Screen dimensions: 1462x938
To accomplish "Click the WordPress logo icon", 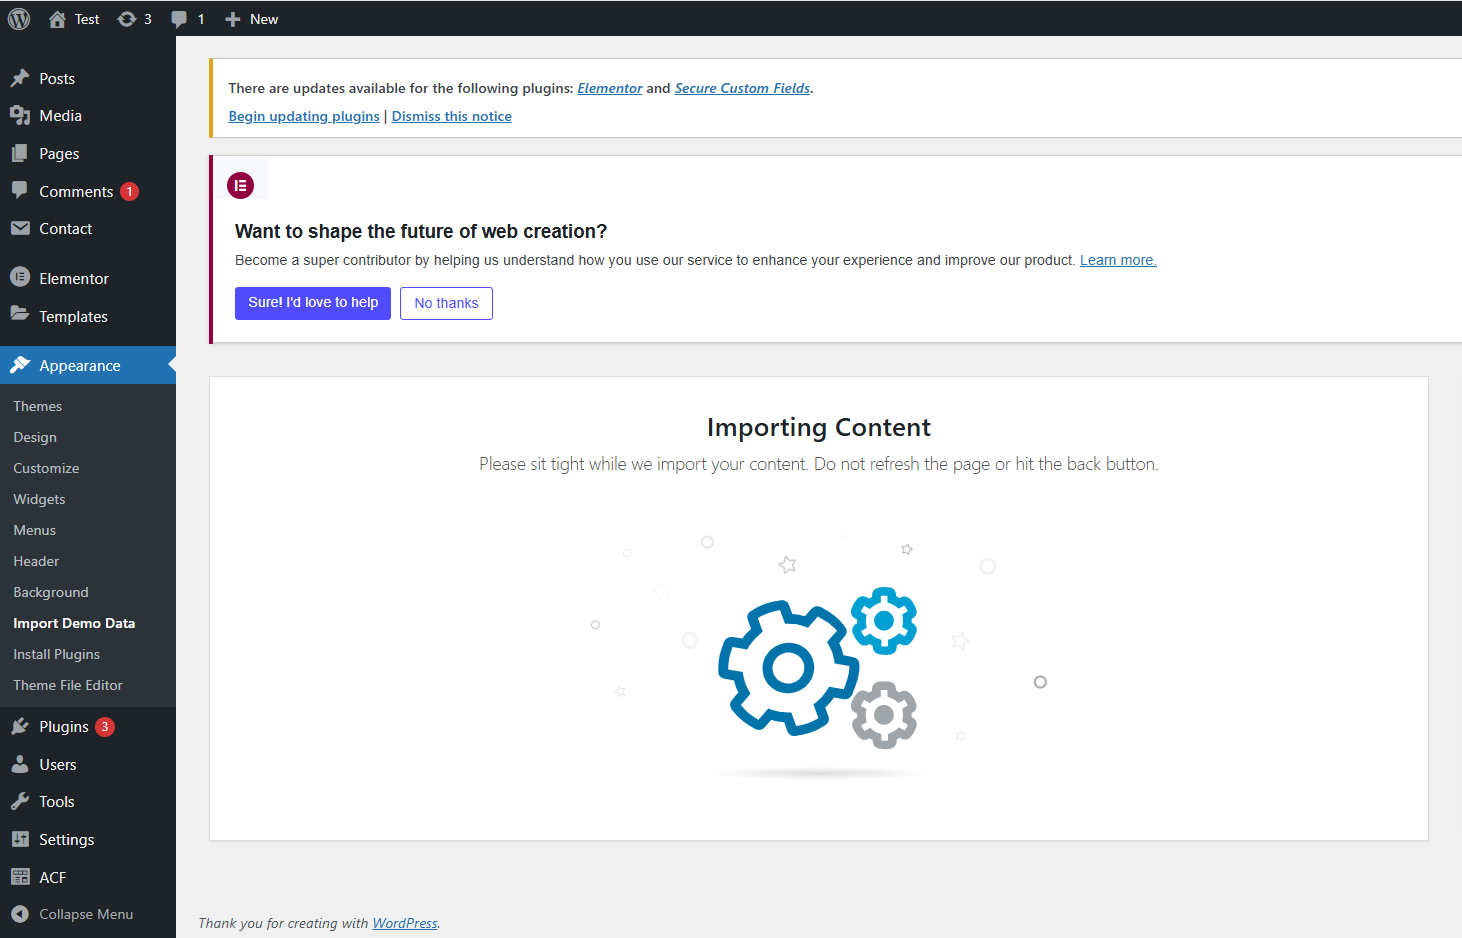I will point(19,19).
